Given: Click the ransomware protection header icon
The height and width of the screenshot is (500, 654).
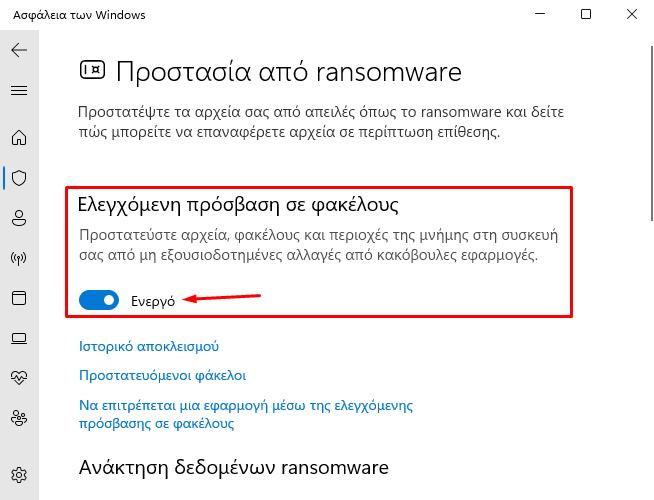Looking at the screenshot, I should coord(92,70).
